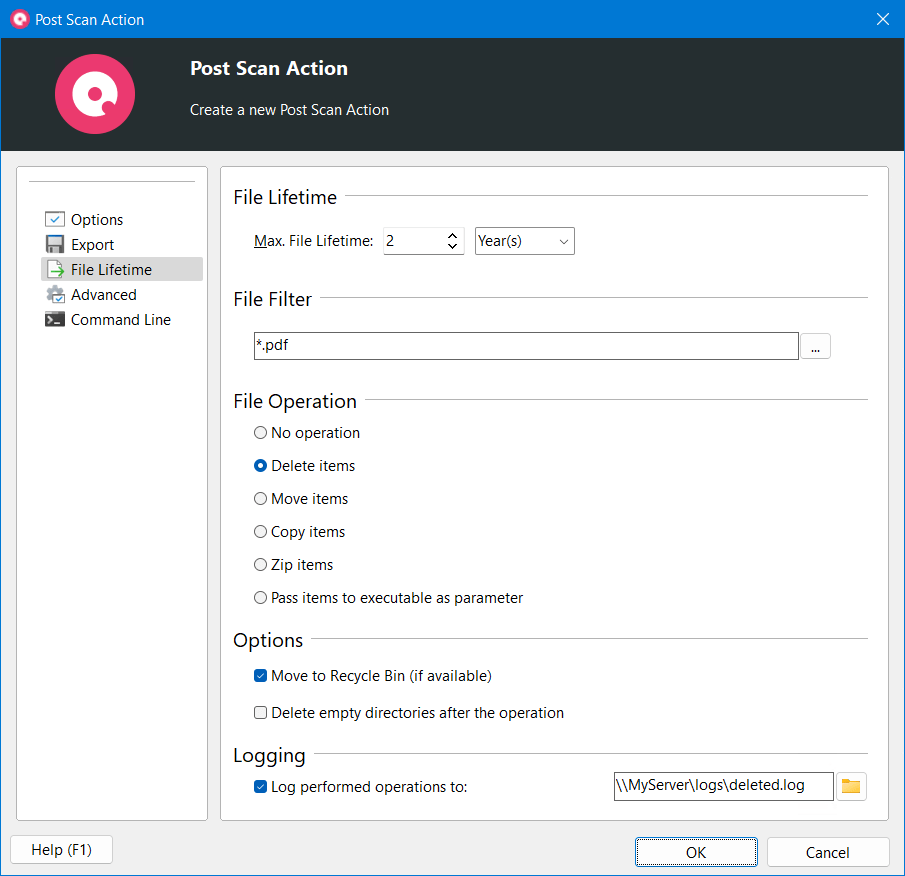Screen dimensions: 905x876
Task: Switch to the Advanced settings page
Action: coord(103,294)
